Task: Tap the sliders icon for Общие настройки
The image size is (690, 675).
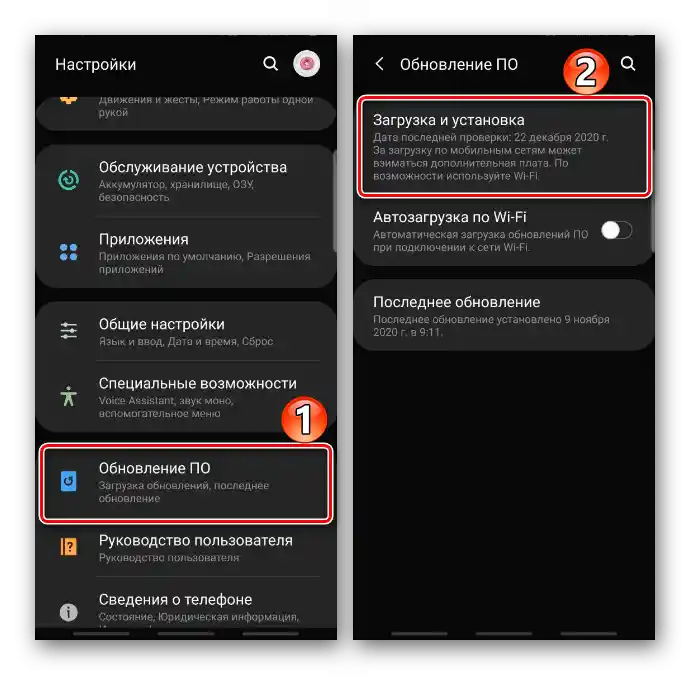Action: [69, 331]
